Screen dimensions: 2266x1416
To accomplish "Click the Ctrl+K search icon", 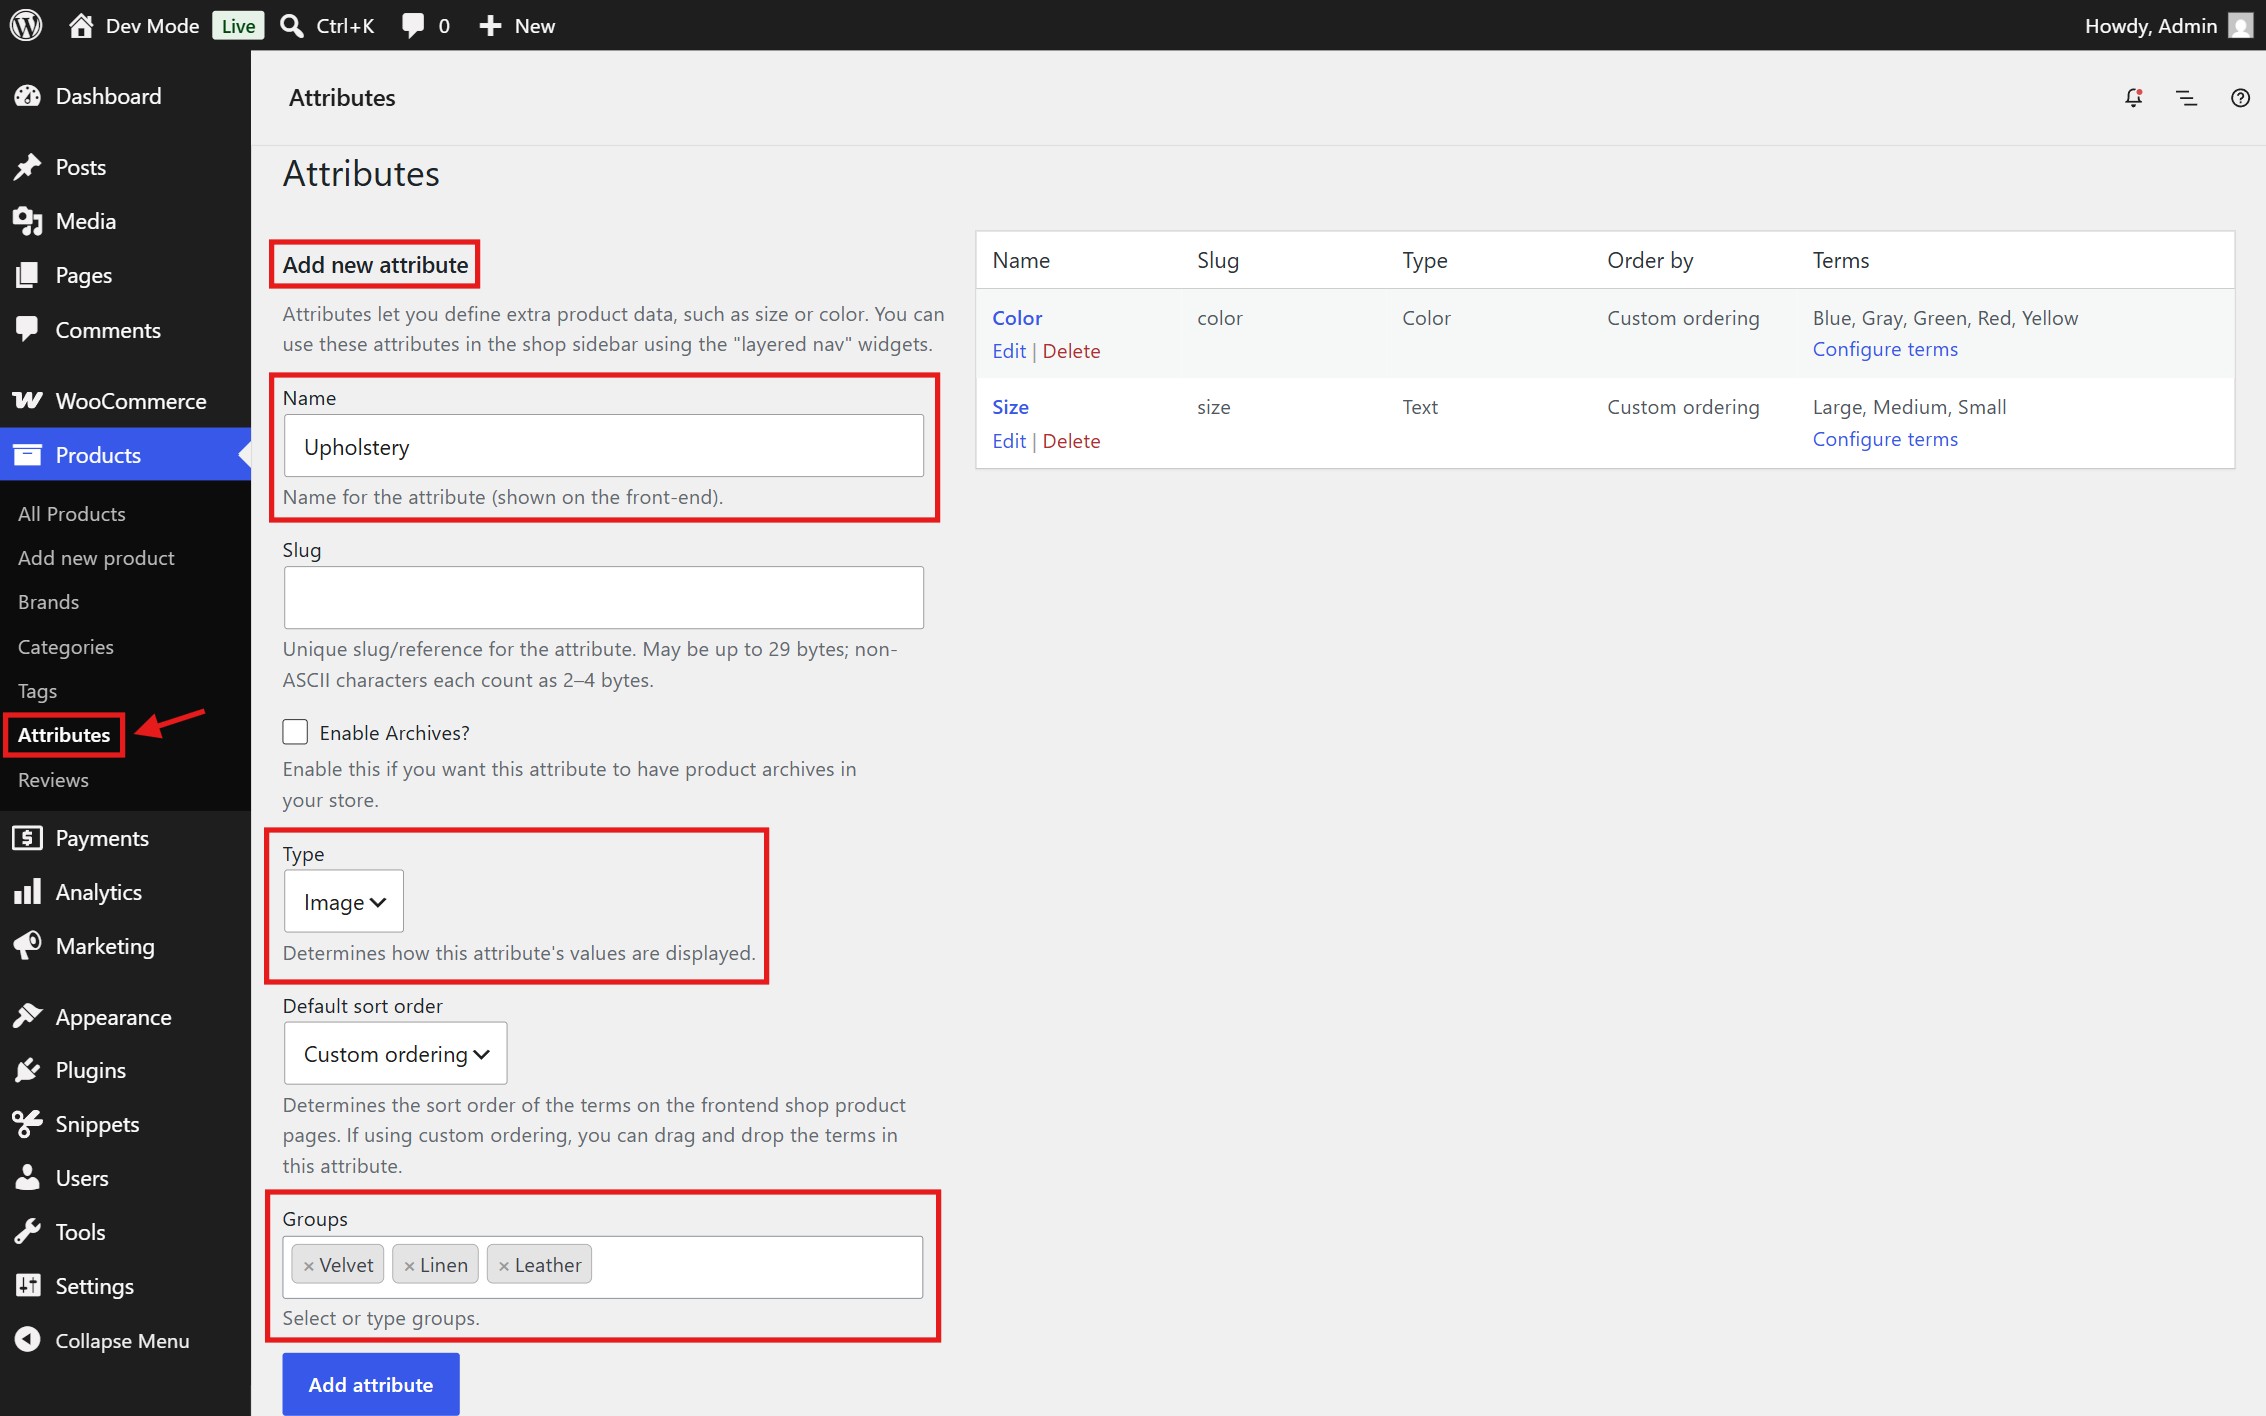I will [292, 25].
